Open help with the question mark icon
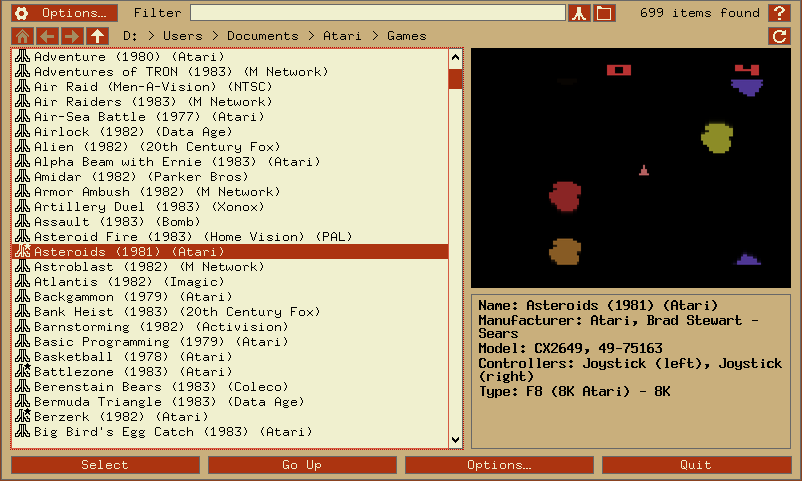Screen dimensions: 802x481 779,13
